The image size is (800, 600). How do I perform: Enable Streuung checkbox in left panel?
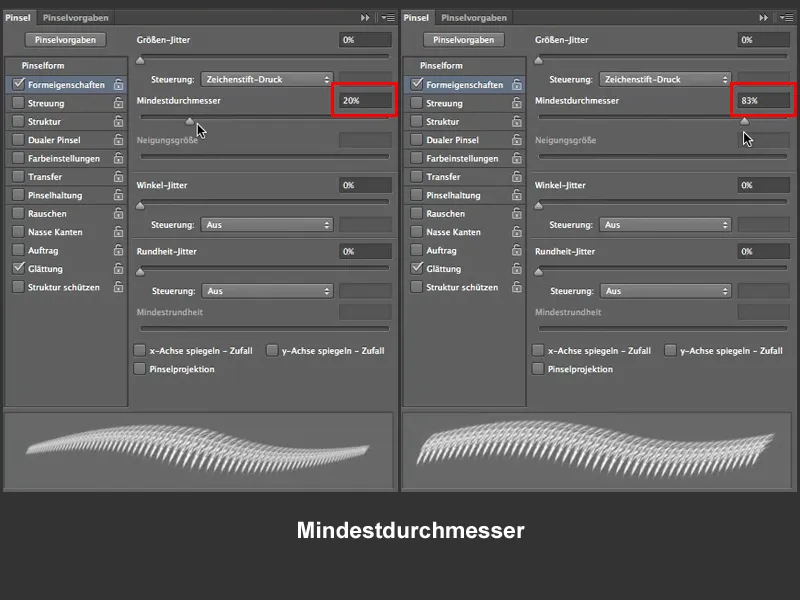[19, 103]
